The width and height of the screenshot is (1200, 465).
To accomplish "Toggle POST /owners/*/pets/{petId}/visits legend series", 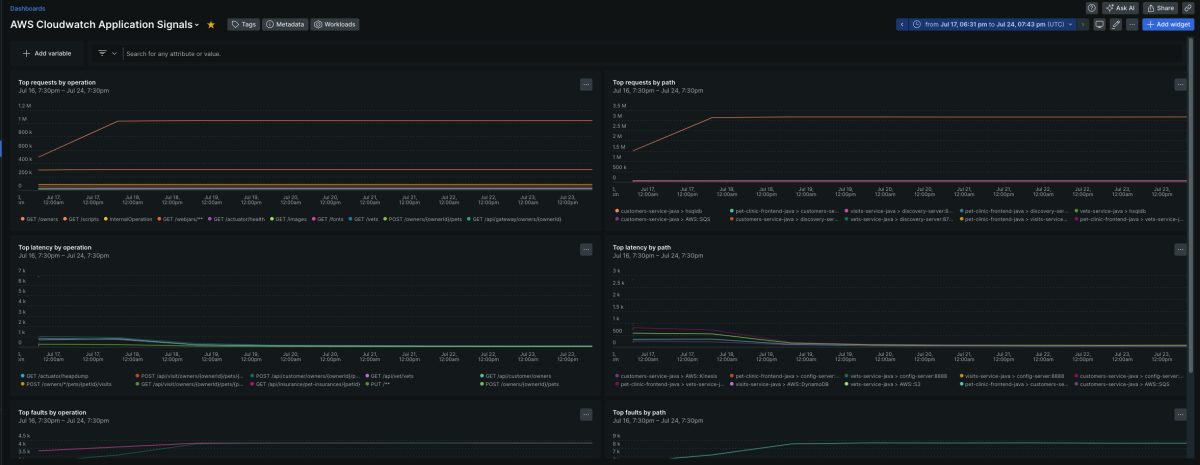I will tap(65, 383).
